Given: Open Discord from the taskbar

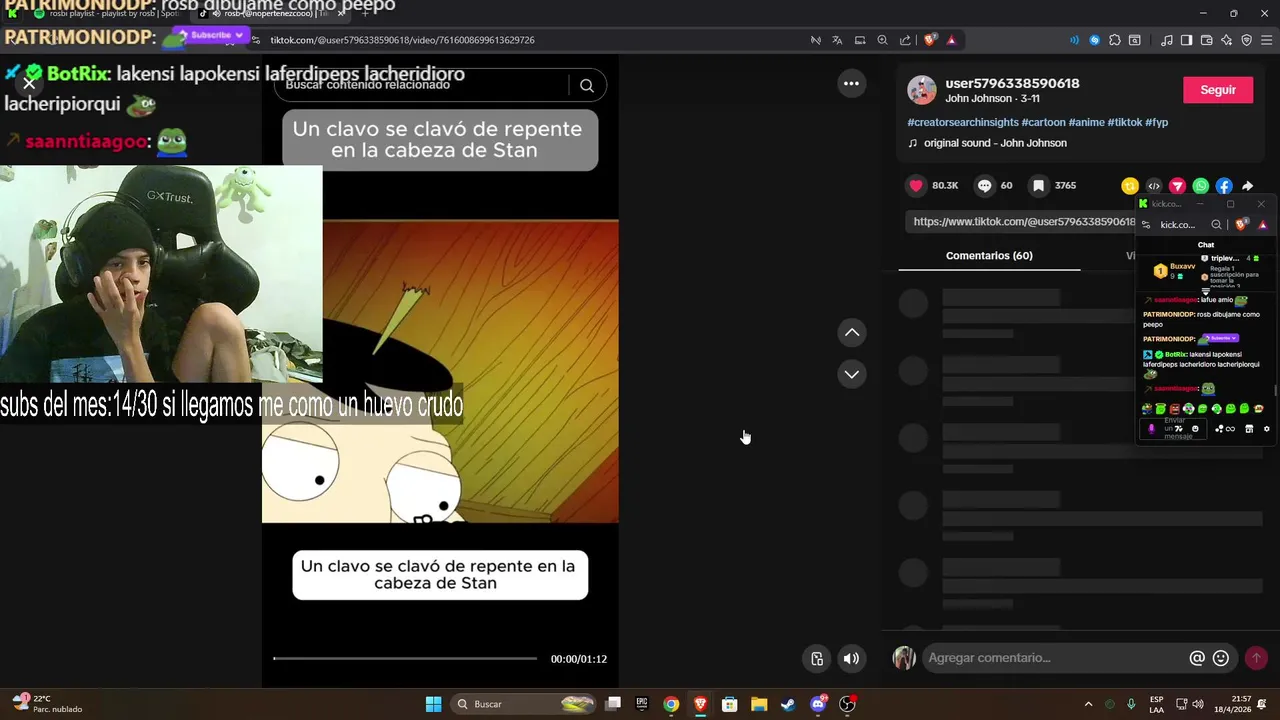Looking at the screenshot, I should click(818, 704).
